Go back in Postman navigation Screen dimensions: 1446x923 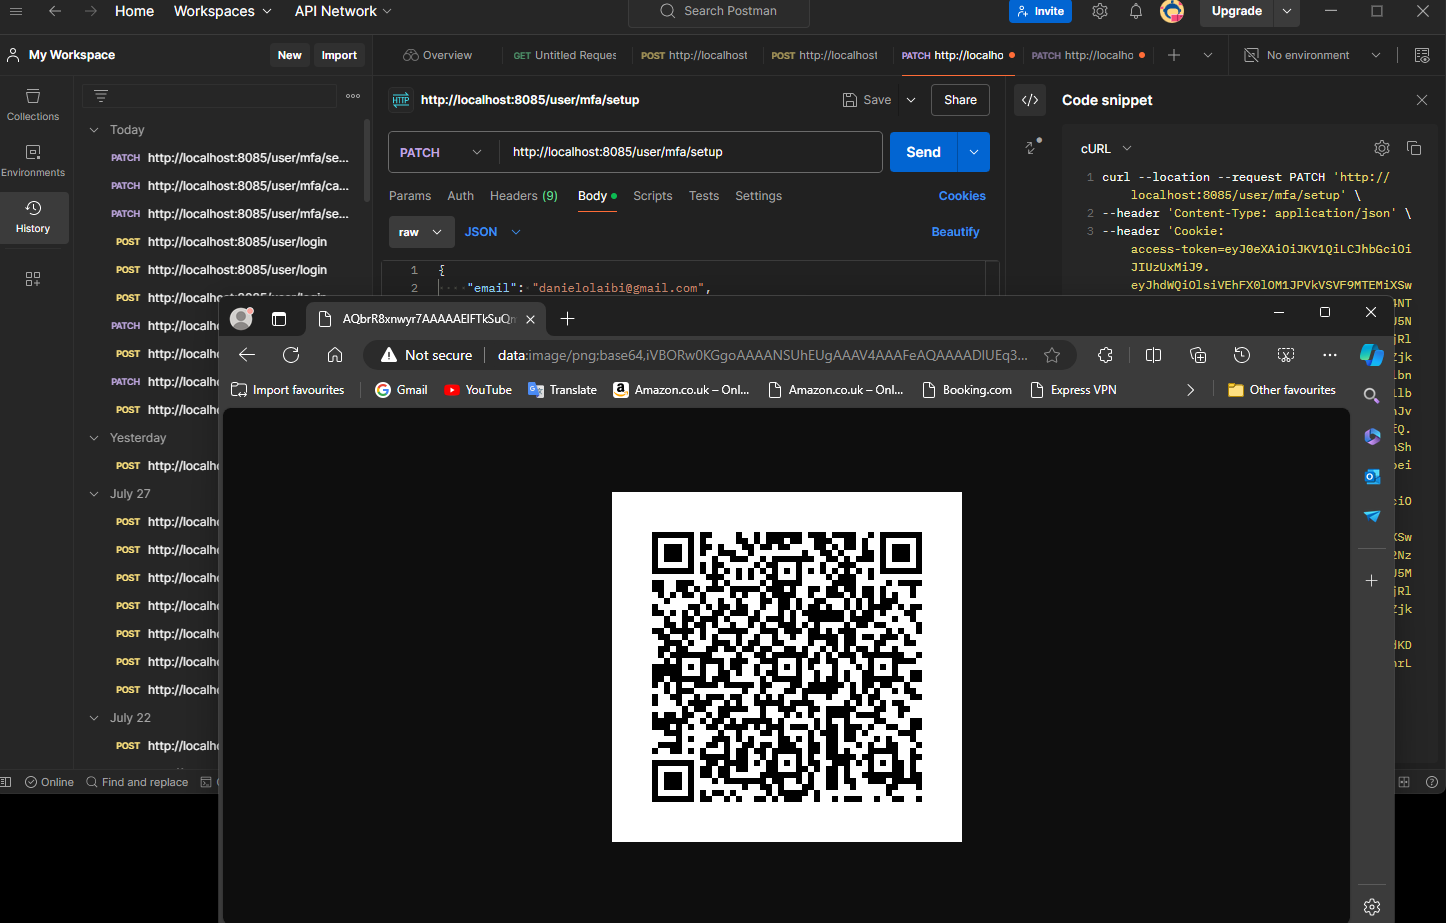pos(55,11)
